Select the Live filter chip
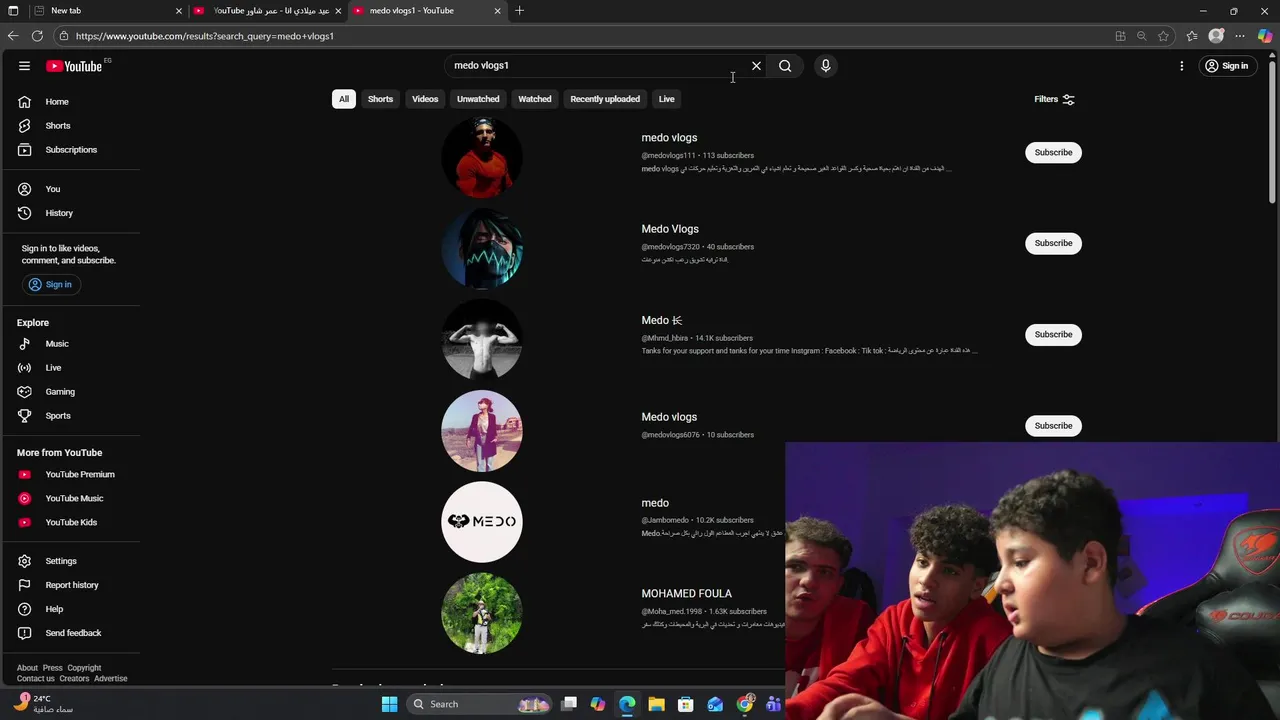The width and height of the screenshot is (1280, 720). pyautogui.click(x=666, y=99)
